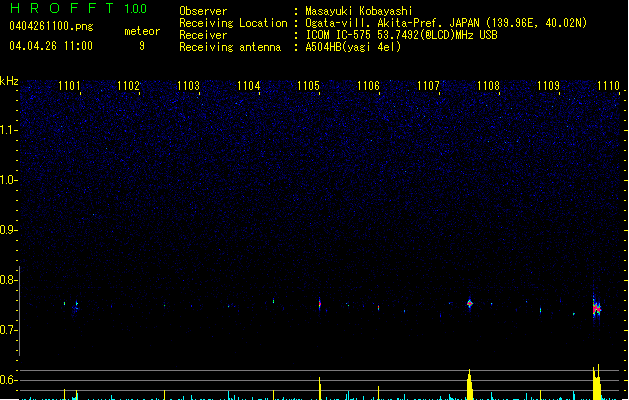Image resolution: width=629 pixels, height=400 pixels.
Task: Click the 1110 time axis marker
Action: (608, 86)
